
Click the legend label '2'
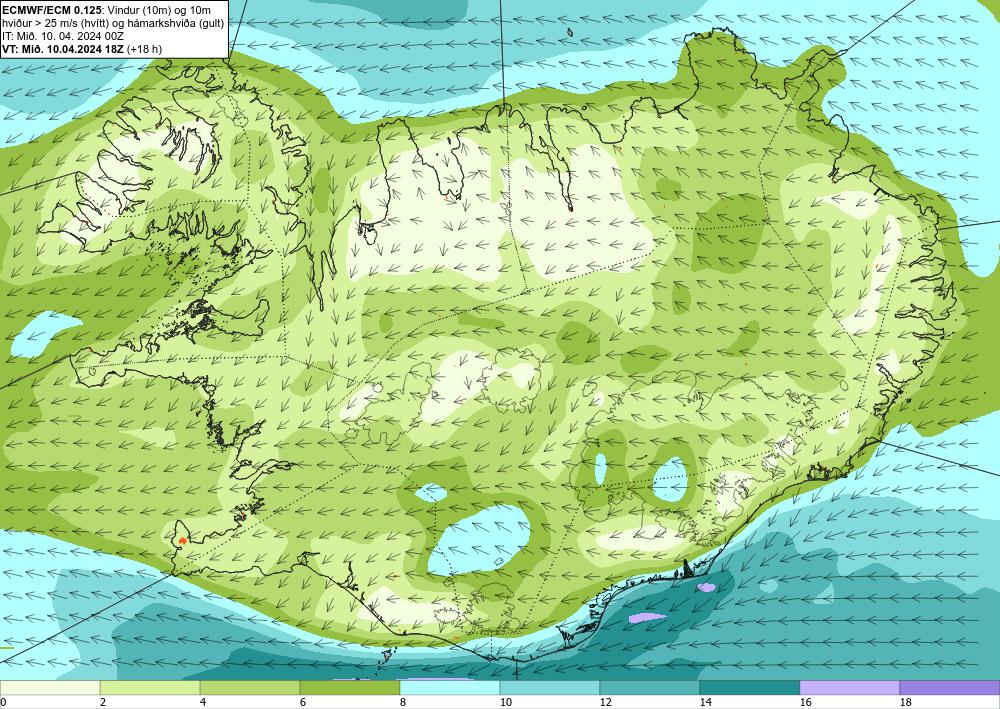point(103,702)
